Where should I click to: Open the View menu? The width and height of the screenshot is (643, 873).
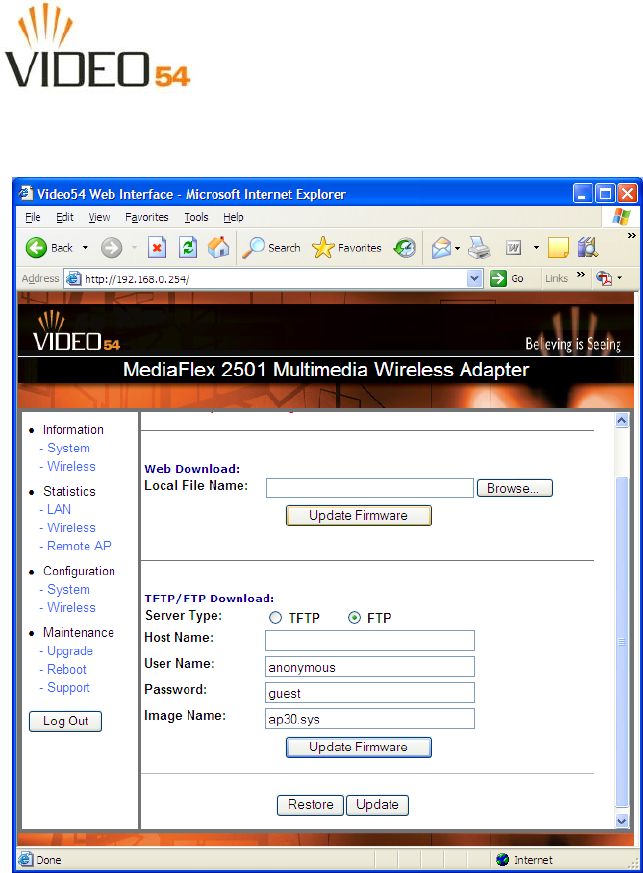(99, 217)
